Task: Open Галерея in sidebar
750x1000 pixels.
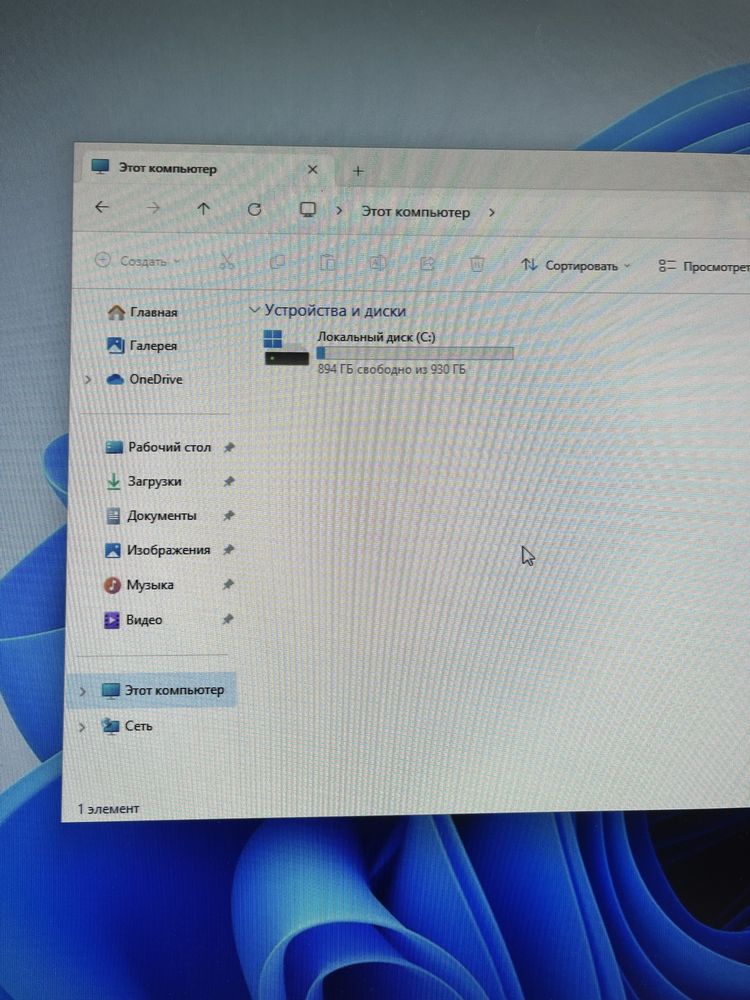Action: coord(142,346)
